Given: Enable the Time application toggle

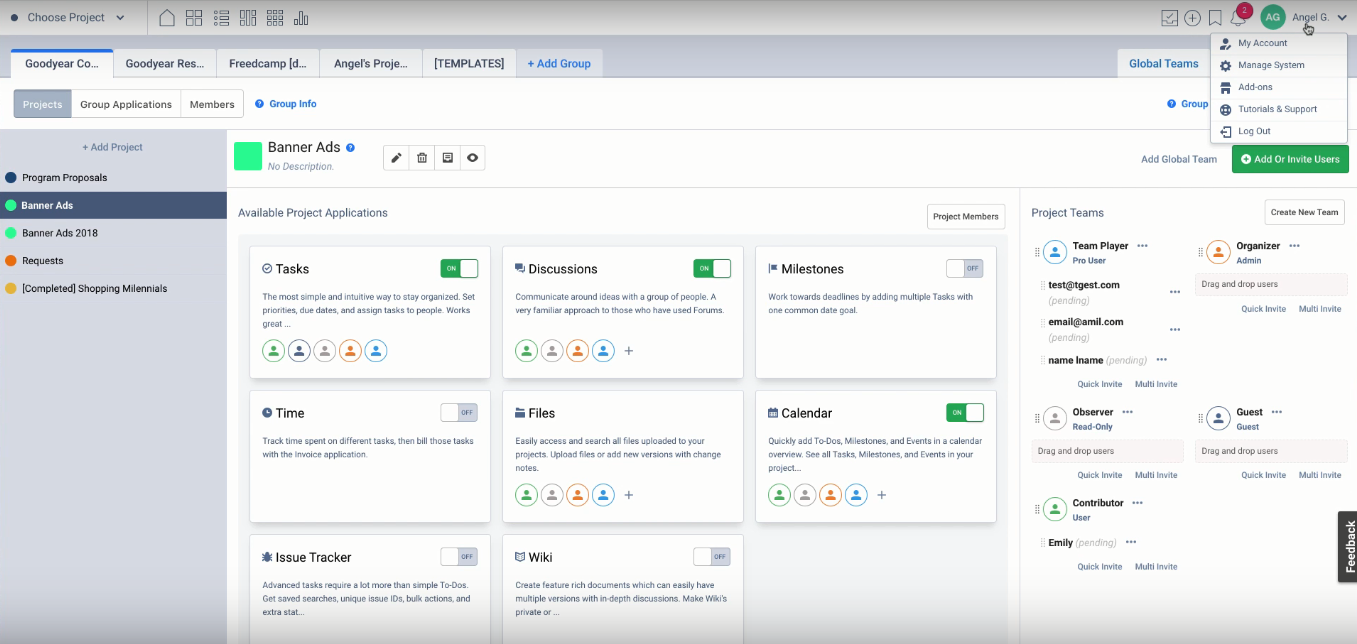Looking at the screenshot, I should click(x=459, y=412).
